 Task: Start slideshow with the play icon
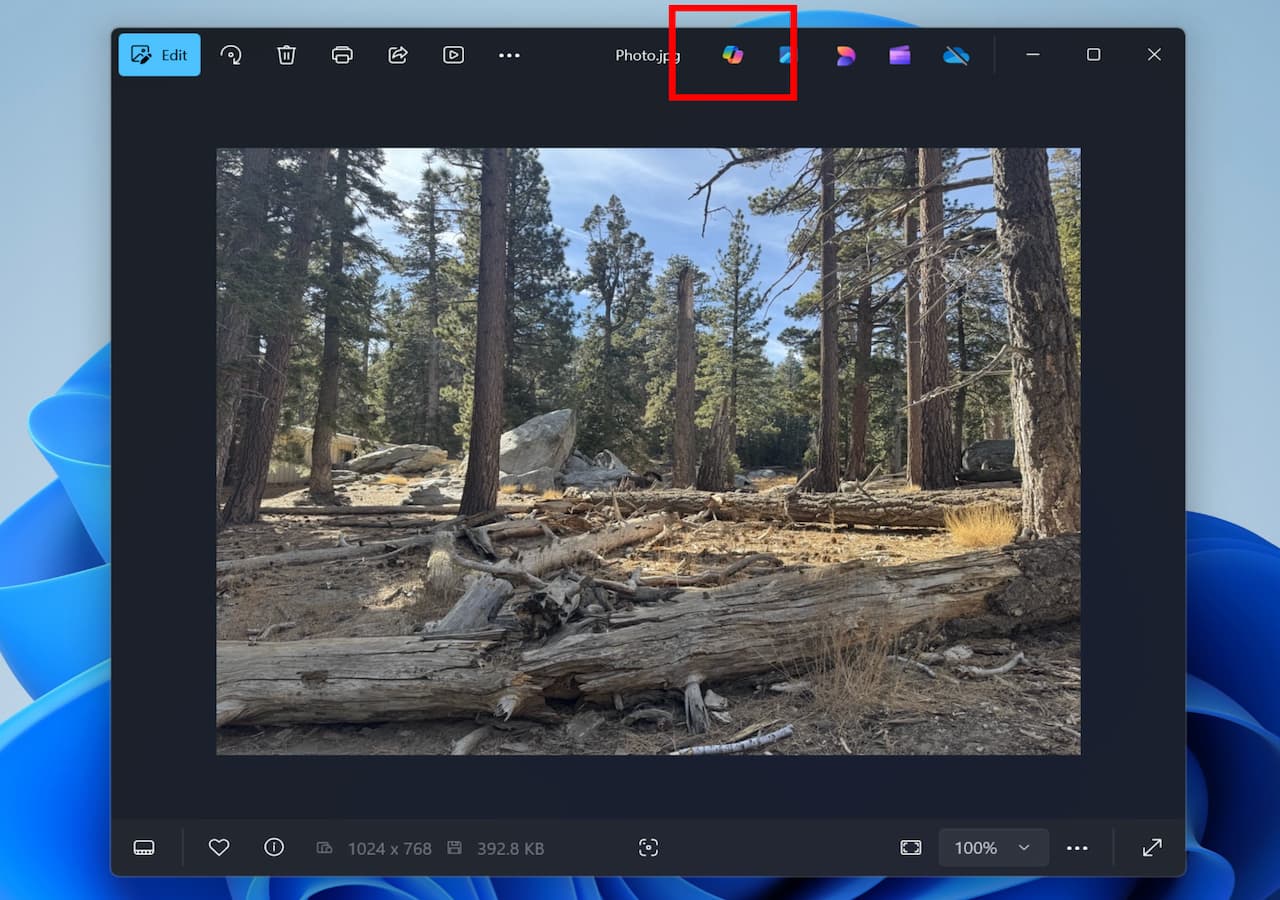453,55
